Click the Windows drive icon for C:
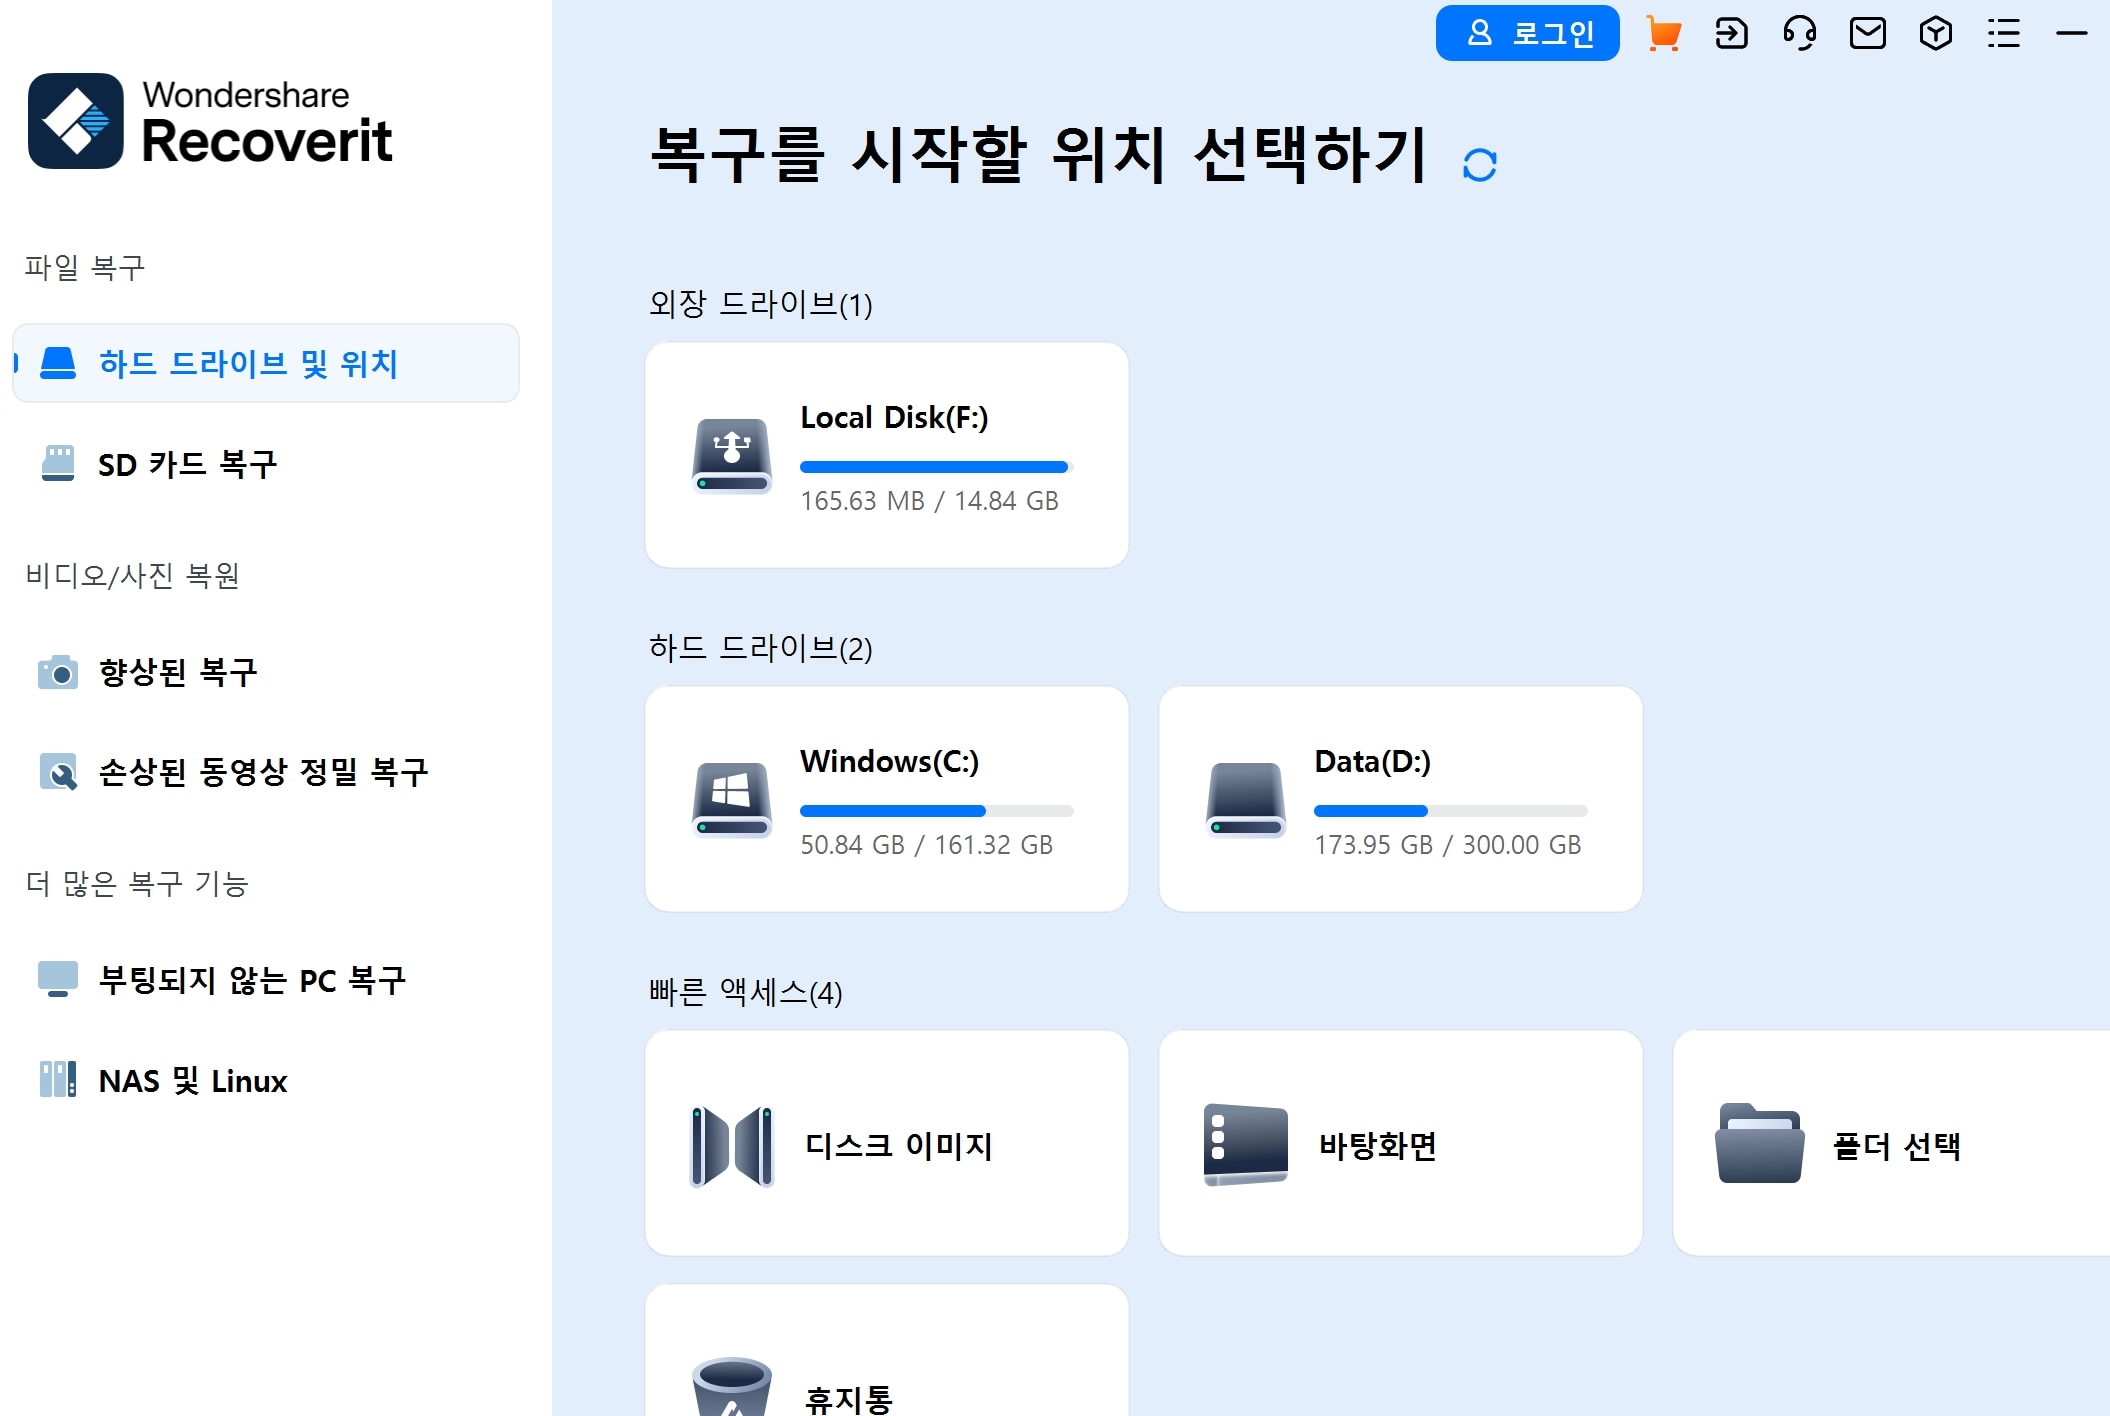2110x1416 pixels. click(x=732, y=800)
